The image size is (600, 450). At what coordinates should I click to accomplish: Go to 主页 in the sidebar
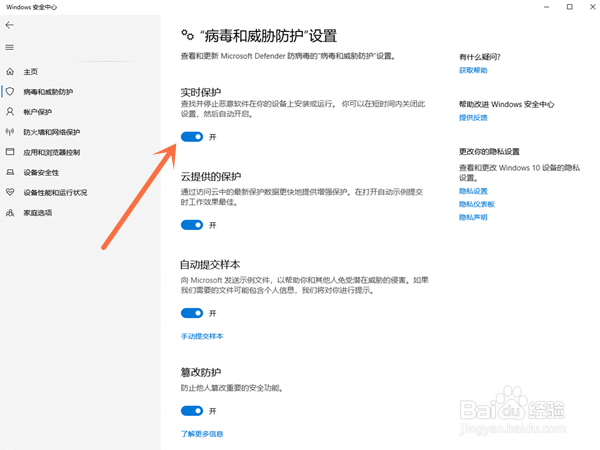(x=30, y=72)
